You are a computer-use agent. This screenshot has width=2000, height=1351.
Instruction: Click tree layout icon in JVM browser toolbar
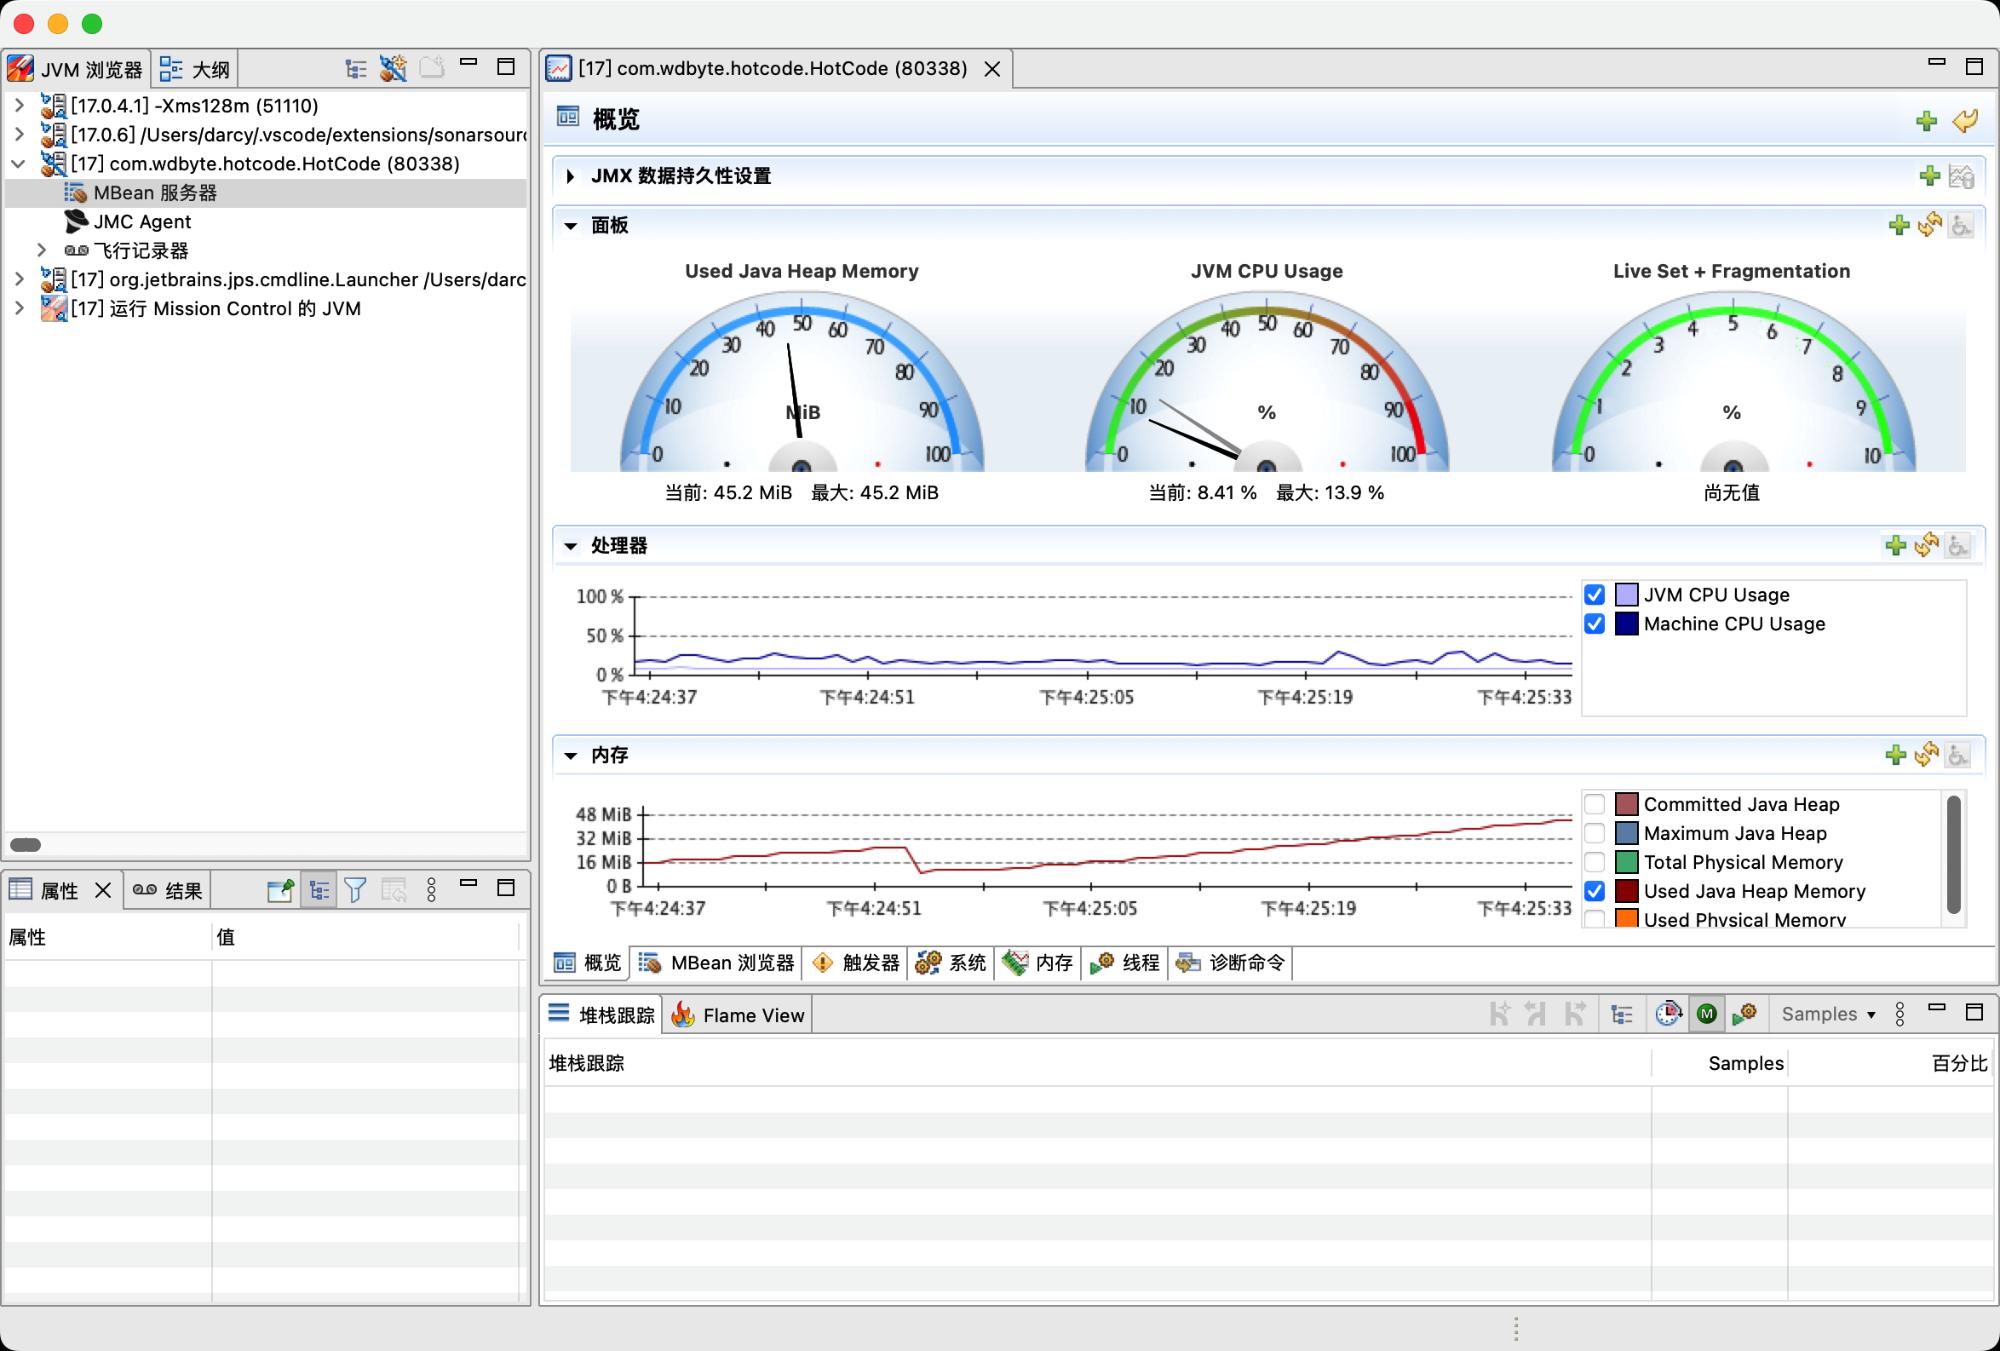(356, 68)
